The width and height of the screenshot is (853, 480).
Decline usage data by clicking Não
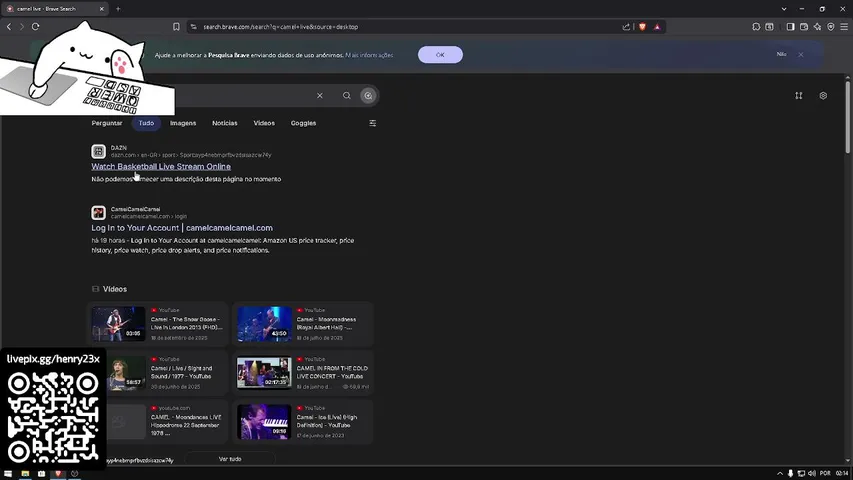[x=781, y=54]
